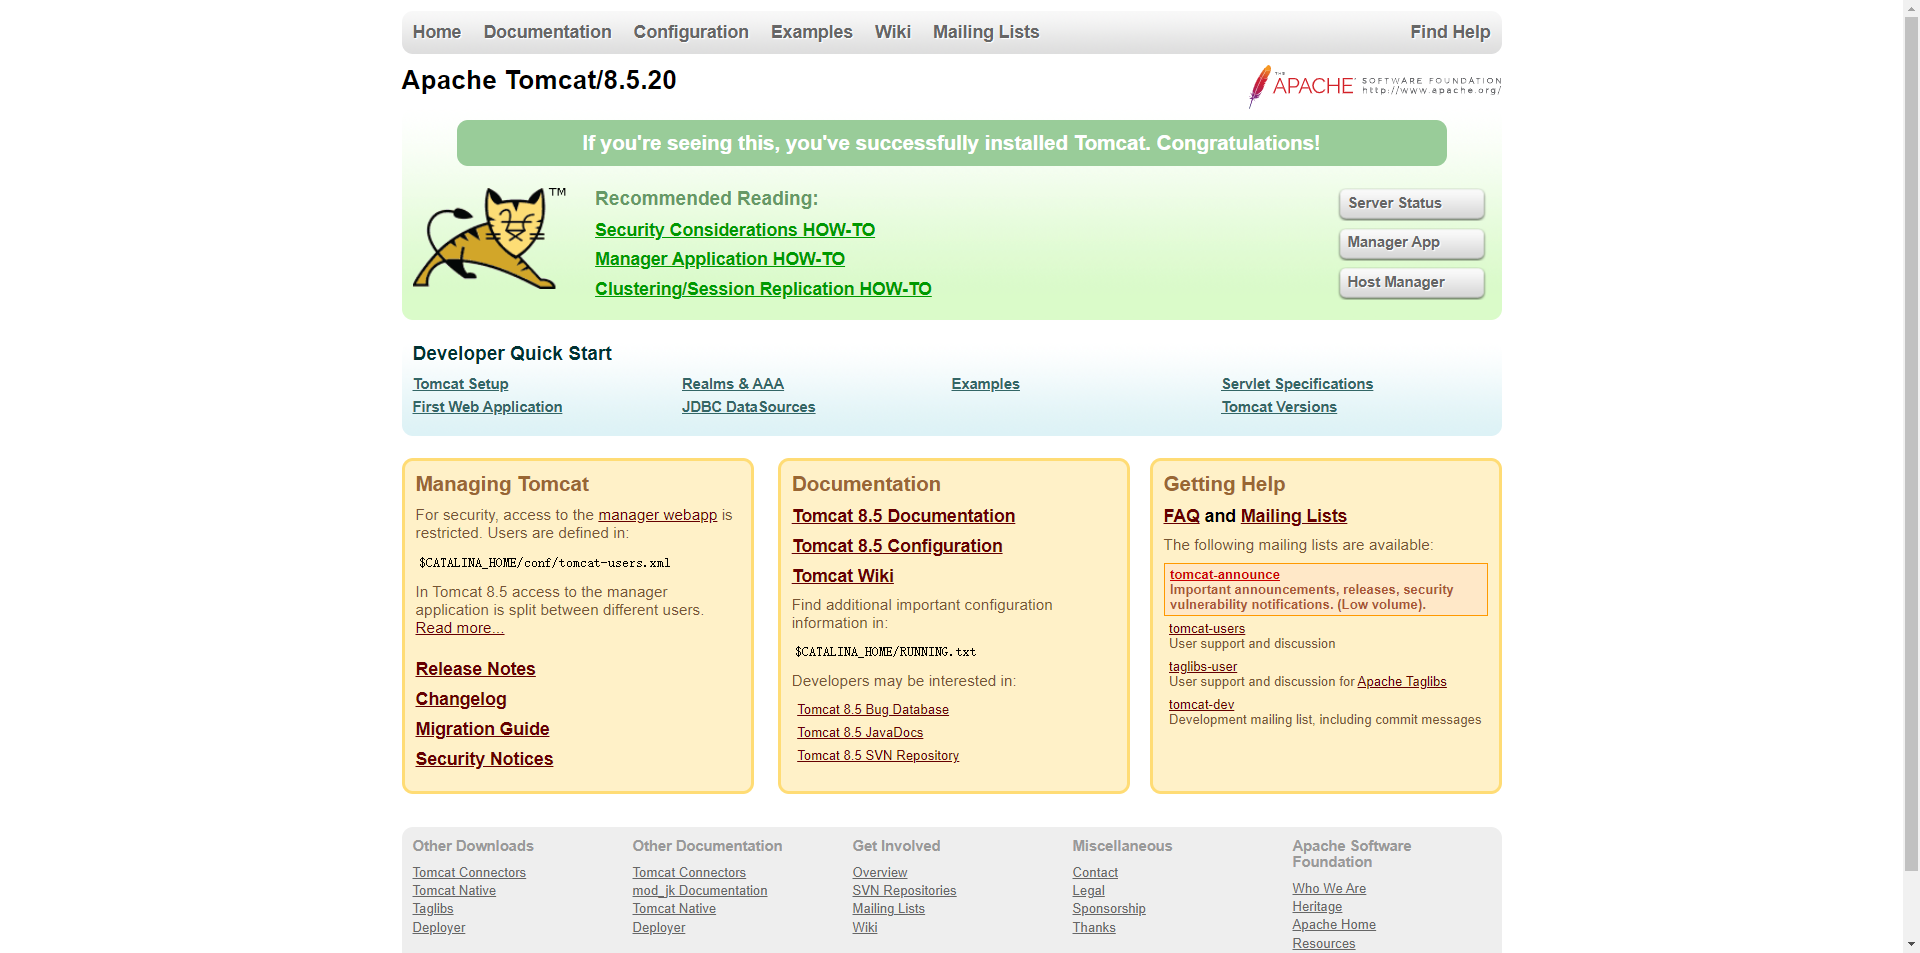Open Tomcat 8.5 Bug Database link
This screenshot has width=1920, height=953.
(873, 710)
